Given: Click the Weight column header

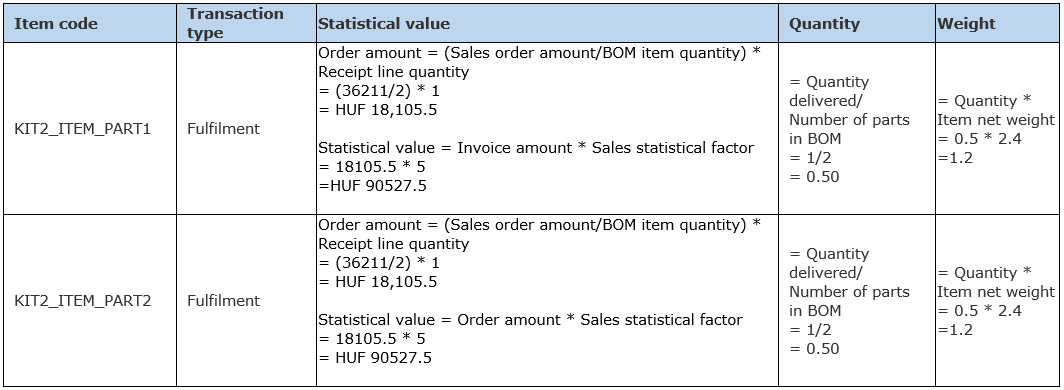Looking at the screenshot, I should tap(966, 24).
